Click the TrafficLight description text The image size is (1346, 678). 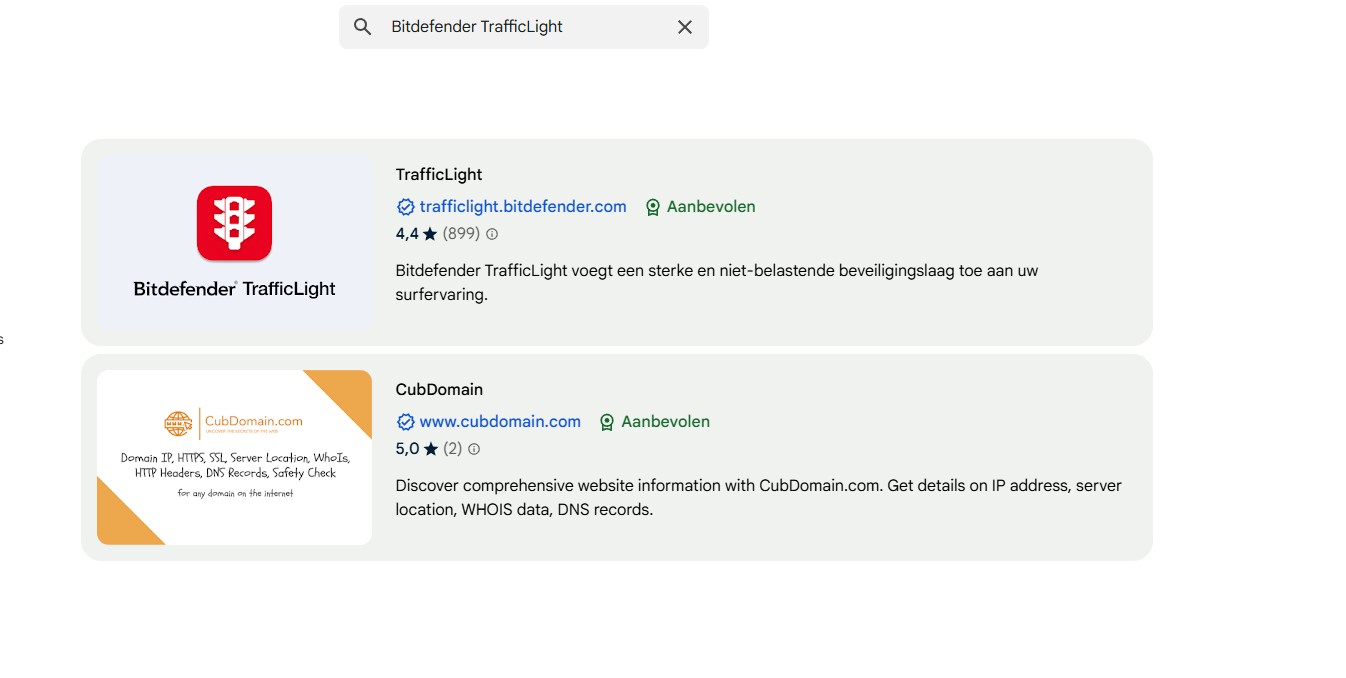point(717,283)
